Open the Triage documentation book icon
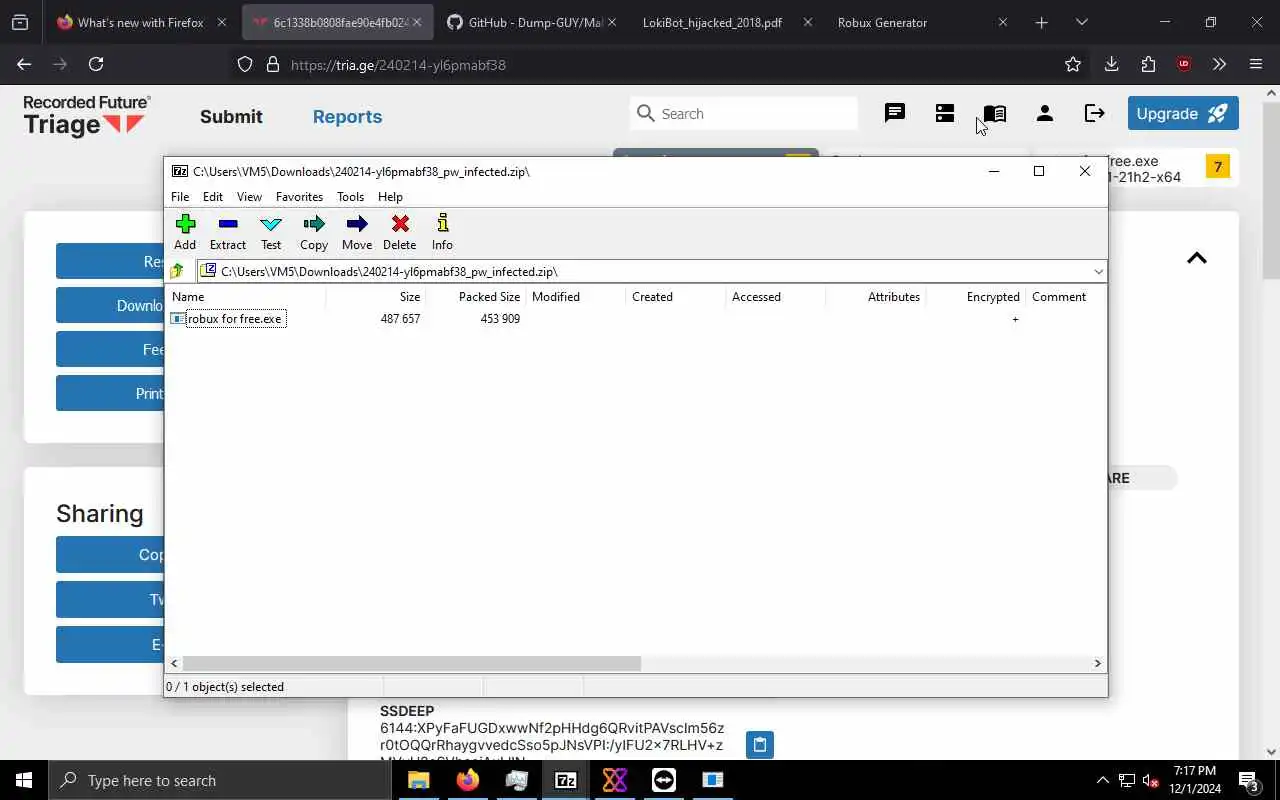The height and width of the screenshot is (800, 1280). point(995,113)
